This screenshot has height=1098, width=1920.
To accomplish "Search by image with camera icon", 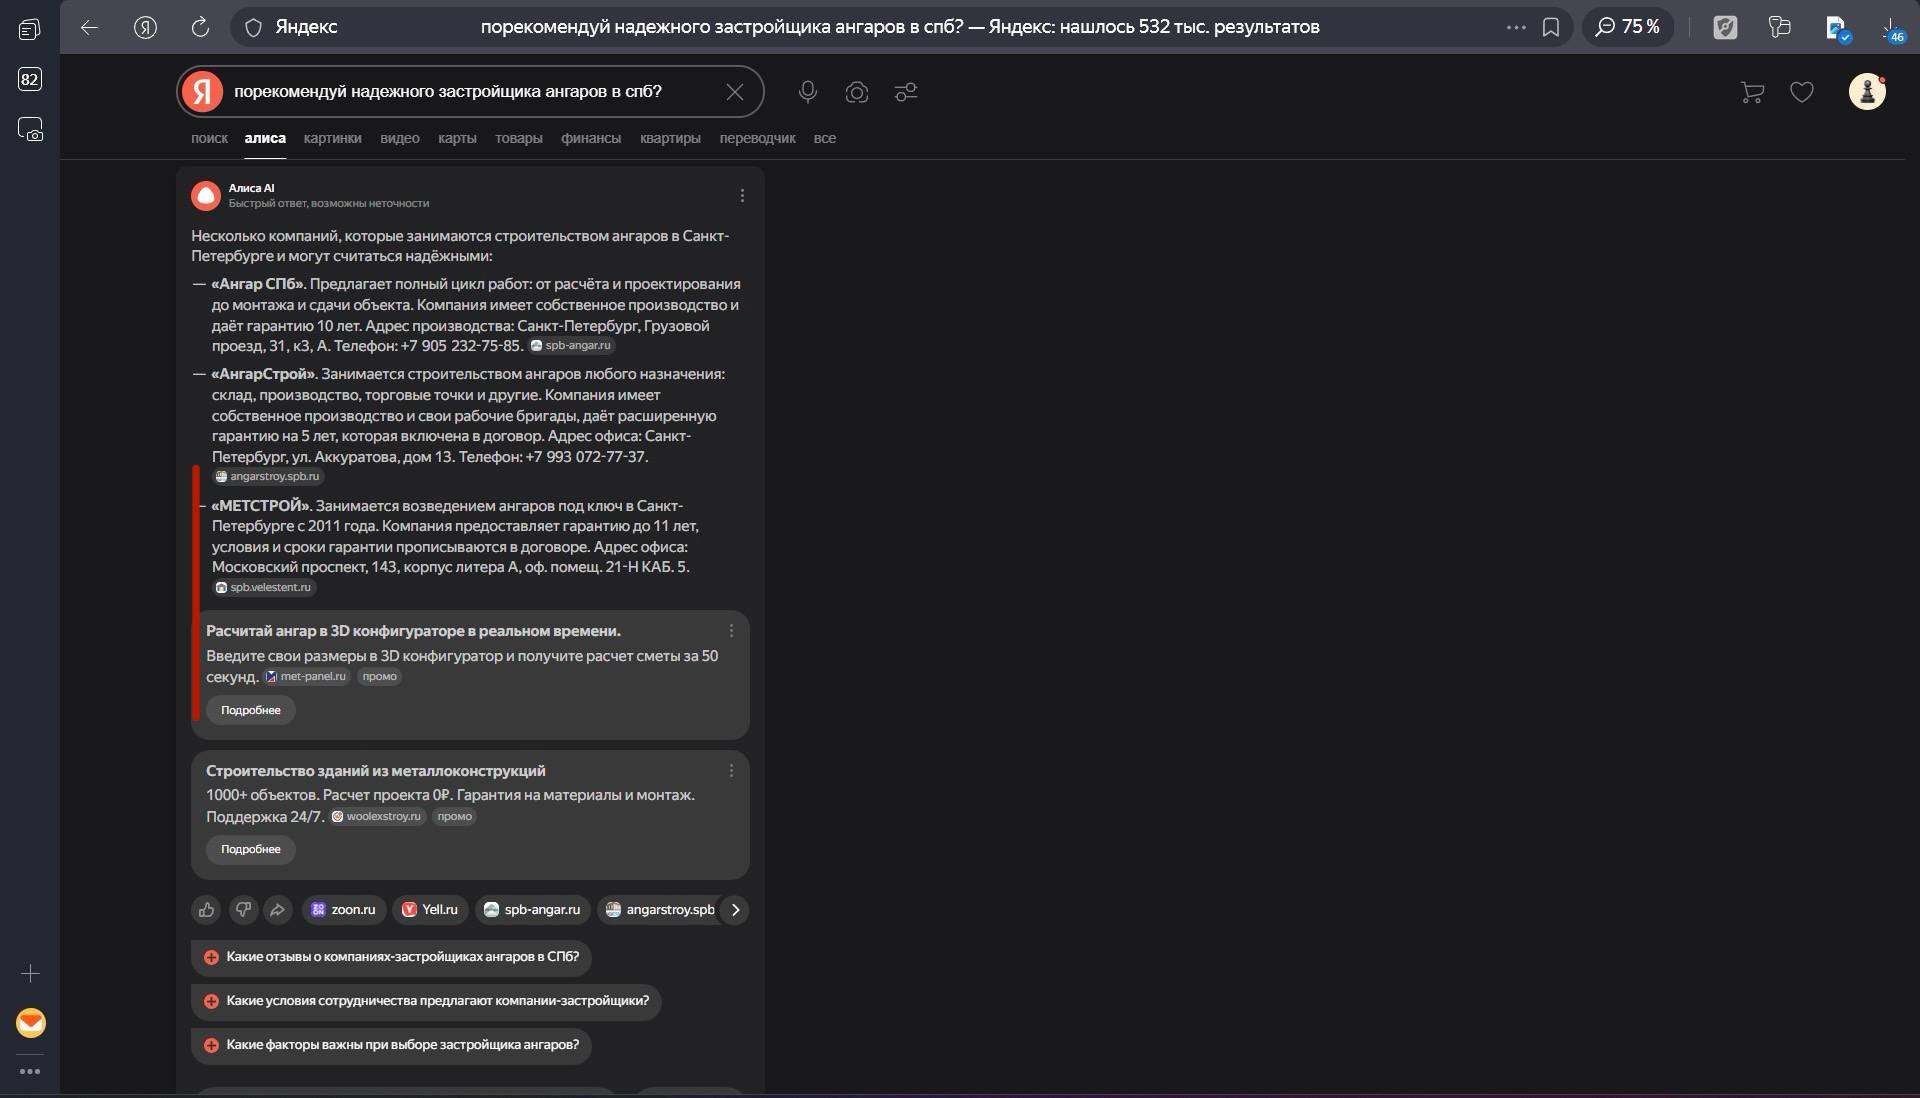I will 857,92.
